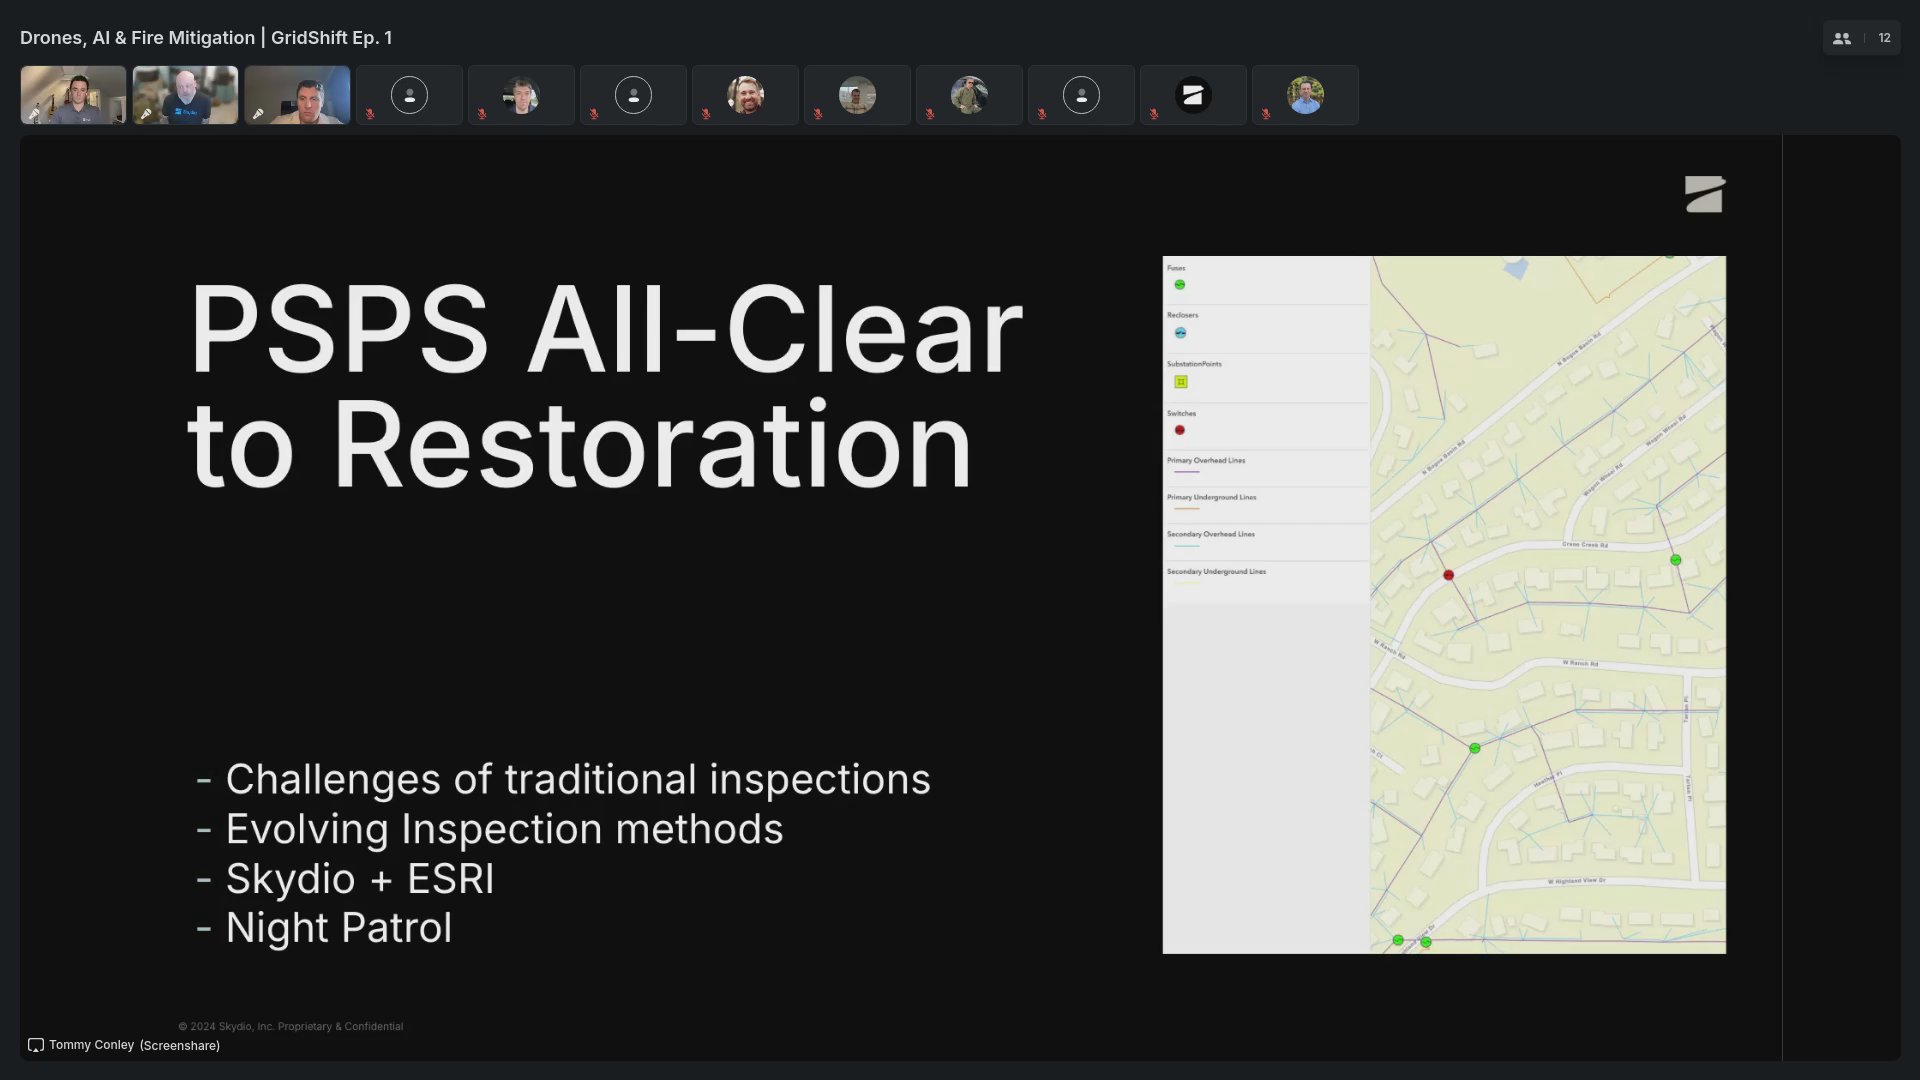This screenshot has width=1920, height=1080.
Task: Click the red Switches legend icon
Action: [x=1180, y=430]
